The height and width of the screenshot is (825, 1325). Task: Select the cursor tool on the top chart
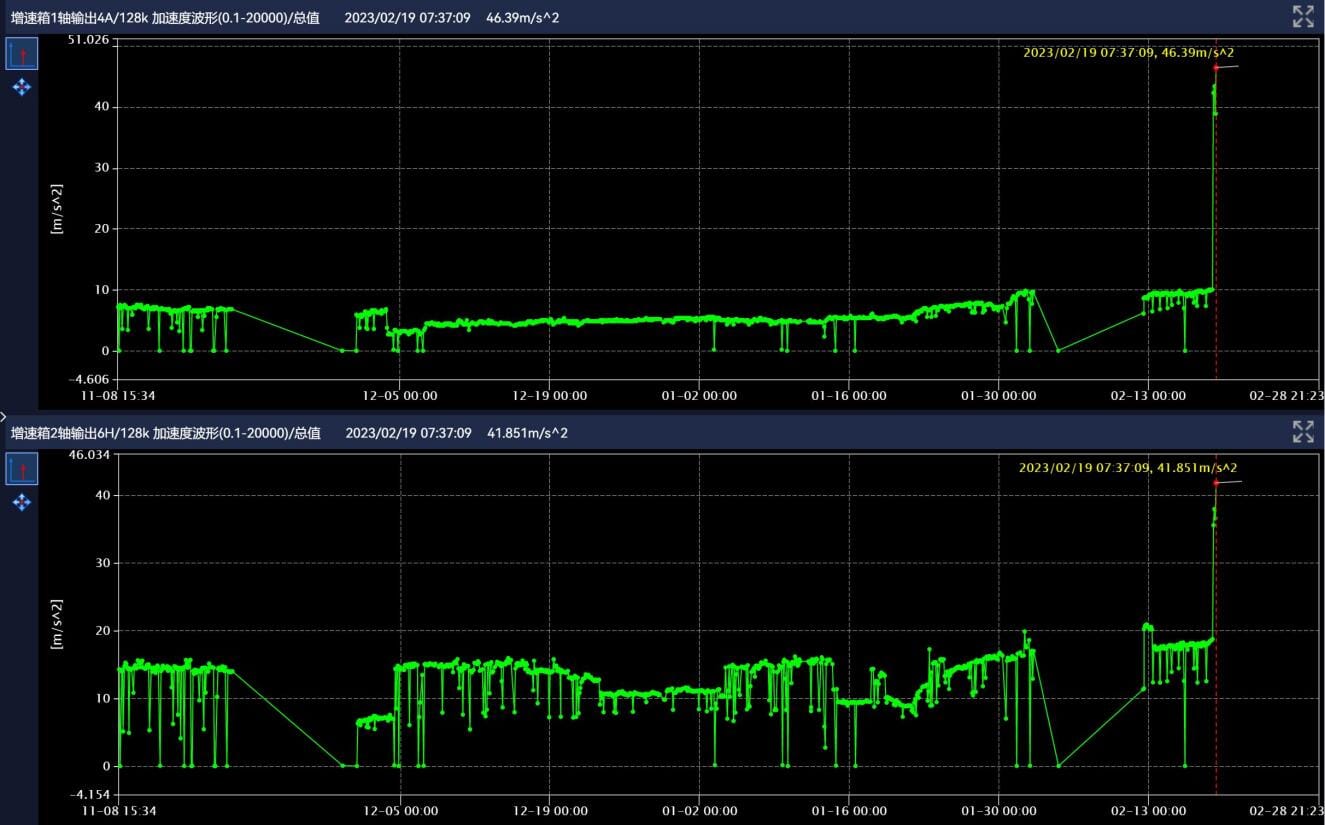22,54
